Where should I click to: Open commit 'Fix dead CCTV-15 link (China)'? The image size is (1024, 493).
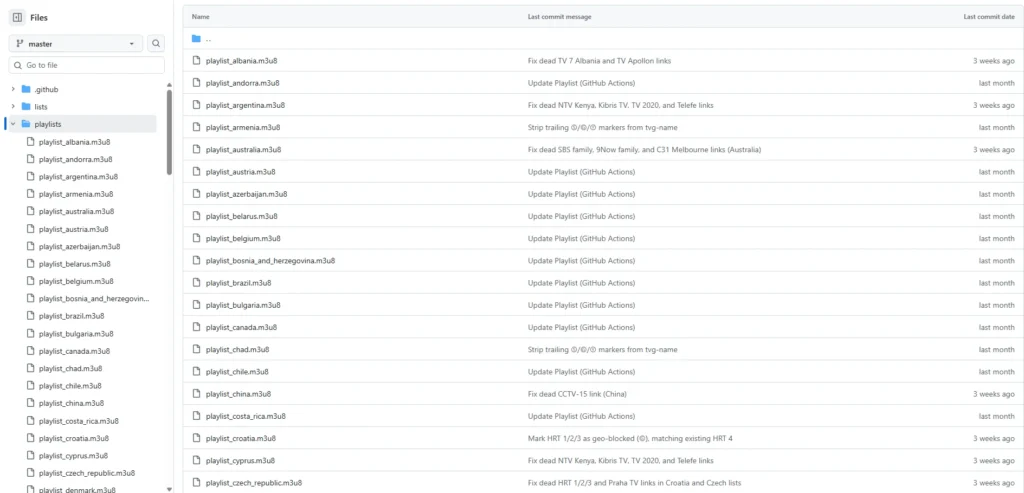coord(577,394)
